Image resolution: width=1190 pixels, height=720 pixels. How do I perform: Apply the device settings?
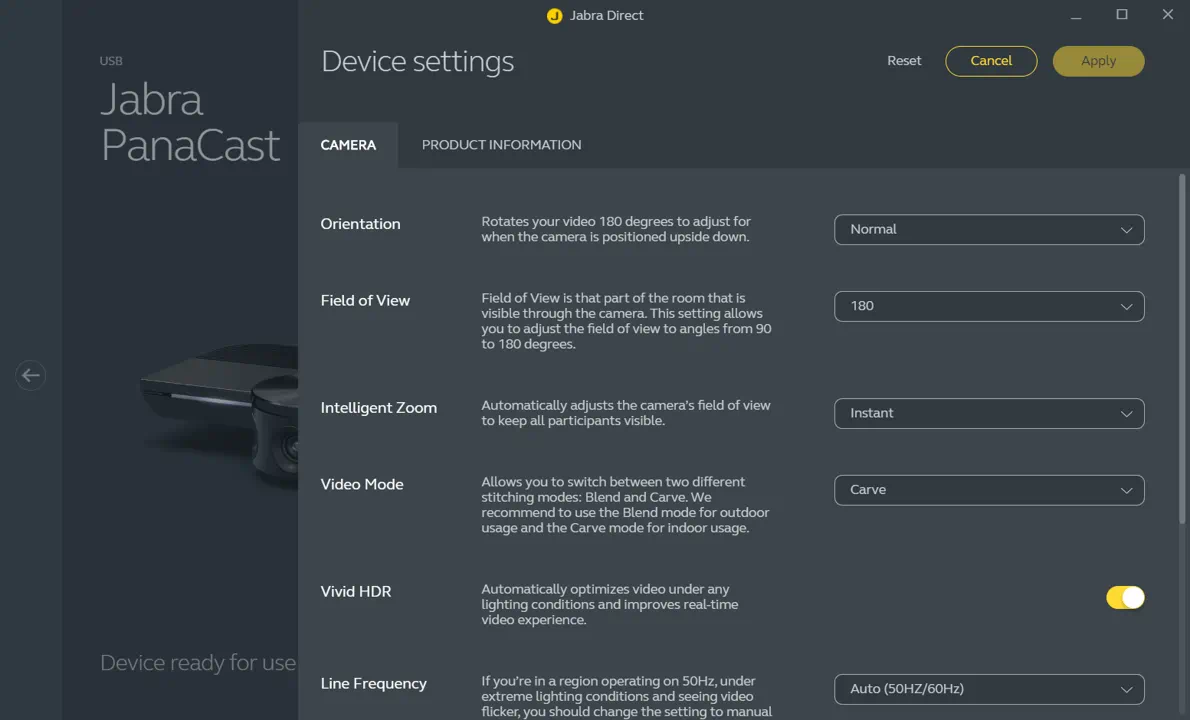1098,61
